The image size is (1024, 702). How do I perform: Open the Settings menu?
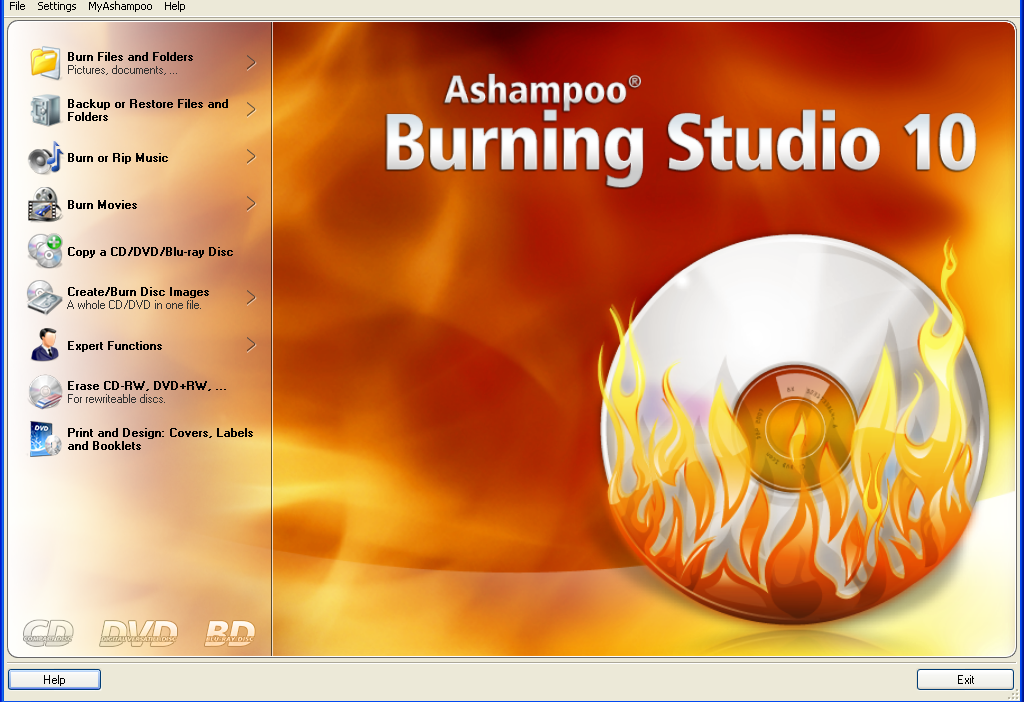pyautogui.click(x=57, y=7)
